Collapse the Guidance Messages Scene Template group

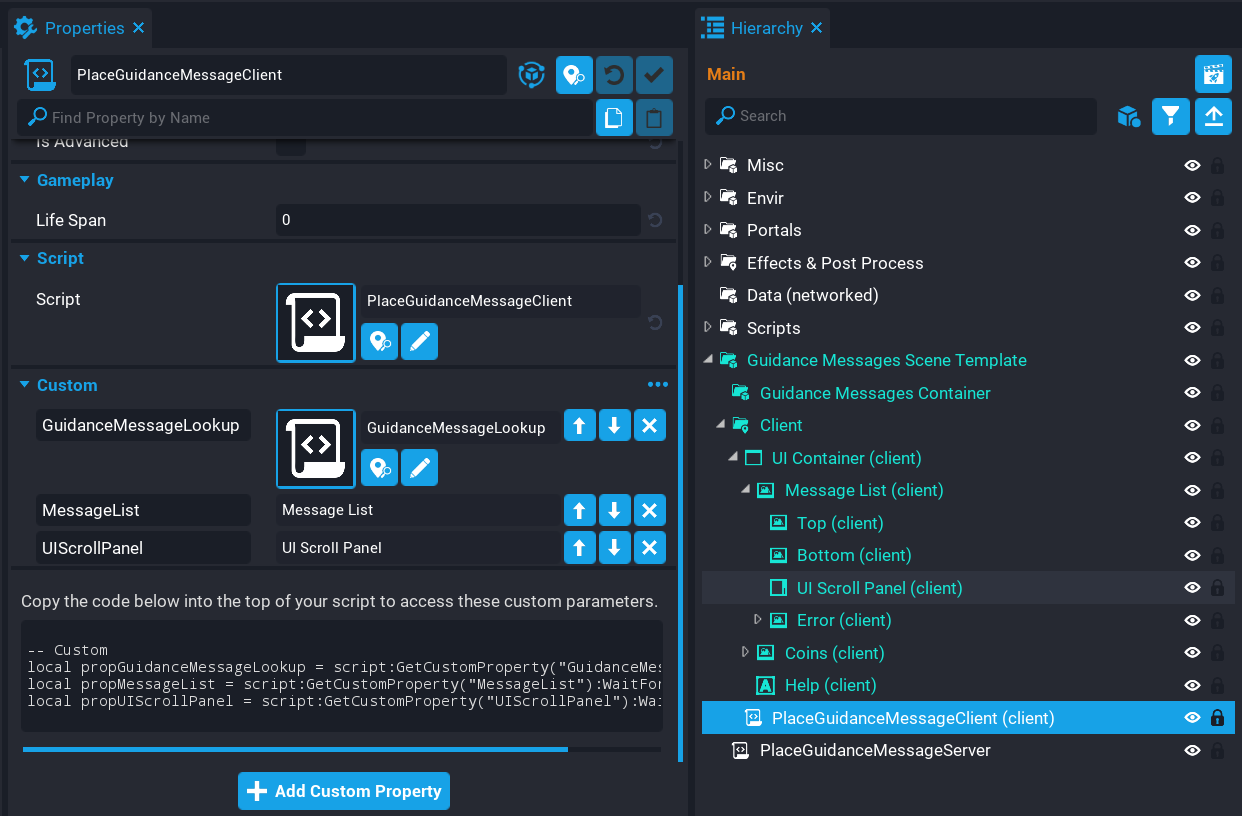pos(708,360)
